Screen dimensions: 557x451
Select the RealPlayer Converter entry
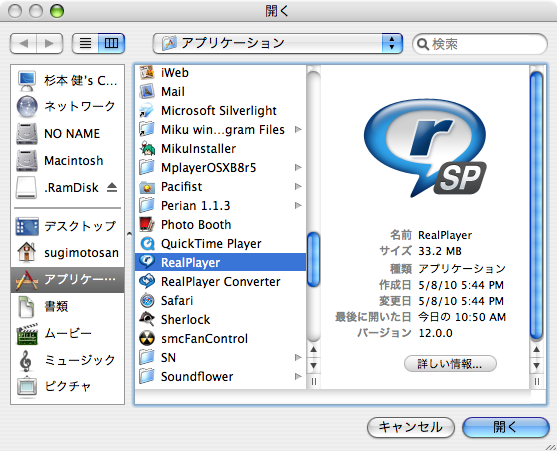(x=220, y=281)
